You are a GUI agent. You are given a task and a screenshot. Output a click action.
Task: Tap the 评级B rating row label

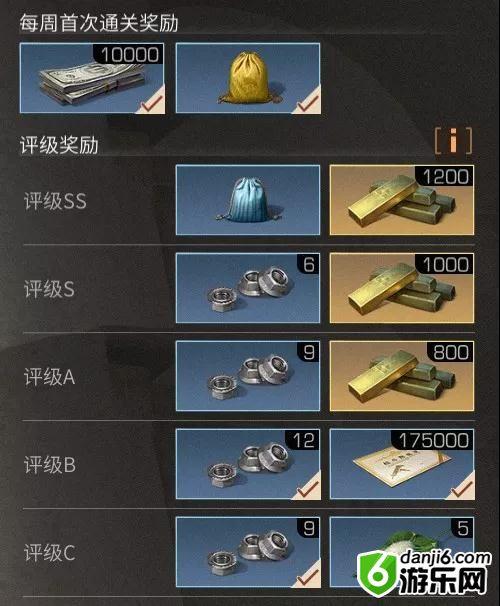point(50,465)
